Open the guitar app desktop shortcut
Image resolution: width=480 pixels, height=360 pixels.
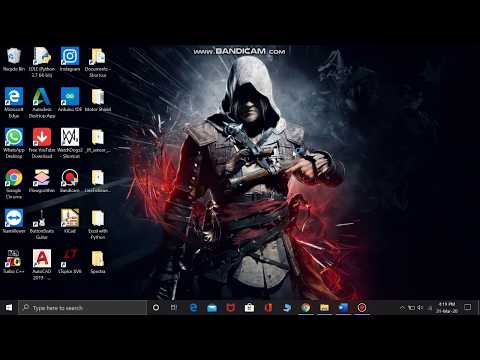click(x=42, y=224)
